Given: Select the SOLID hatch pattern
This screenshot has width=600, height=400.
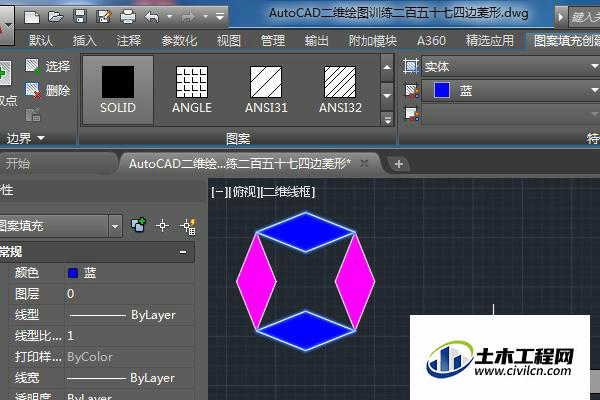Looking at the screenshot, I should [118, 90].
